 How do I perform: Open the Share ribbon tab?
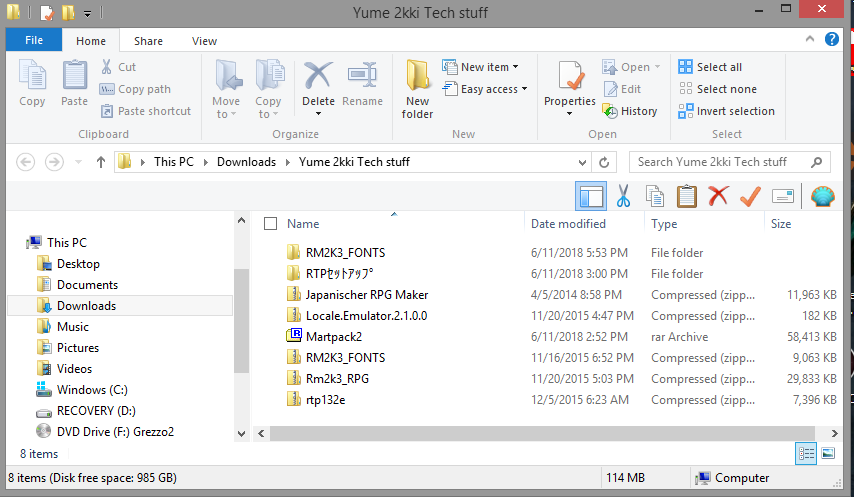tap(148, 41)
